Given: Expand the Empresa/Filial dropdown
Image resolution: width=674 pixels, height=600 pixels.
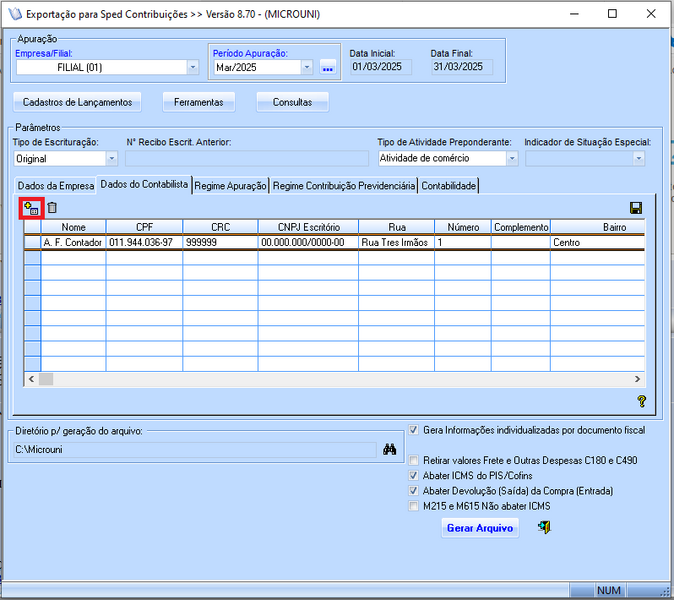Looking at the screenshot, I should tap(193, 67).
